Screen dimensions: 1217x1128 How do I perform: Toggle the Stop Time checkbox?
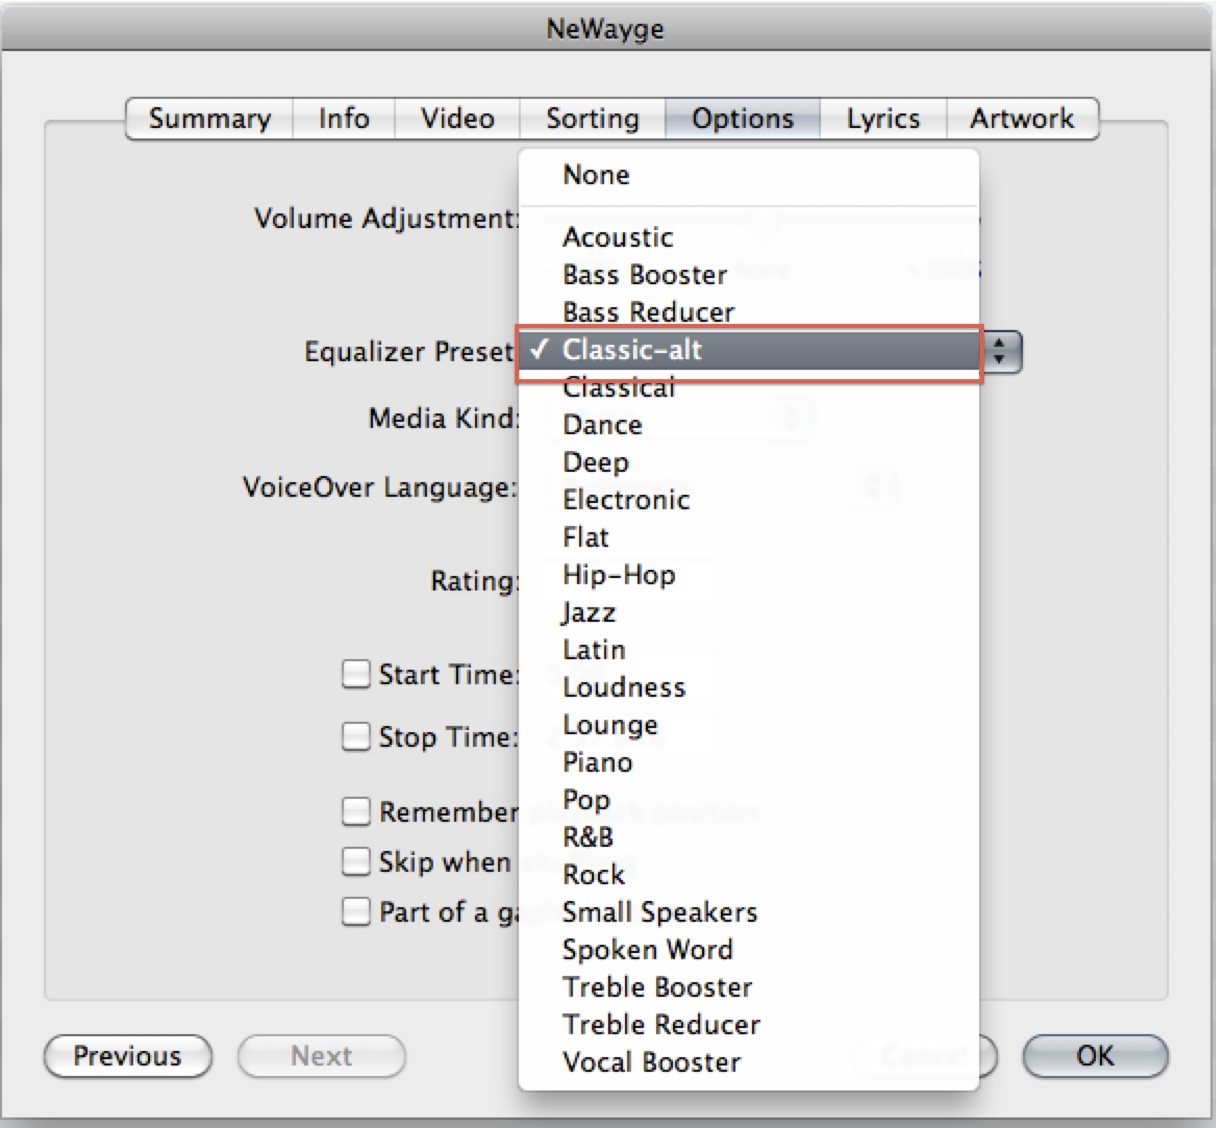pos(356,737)
